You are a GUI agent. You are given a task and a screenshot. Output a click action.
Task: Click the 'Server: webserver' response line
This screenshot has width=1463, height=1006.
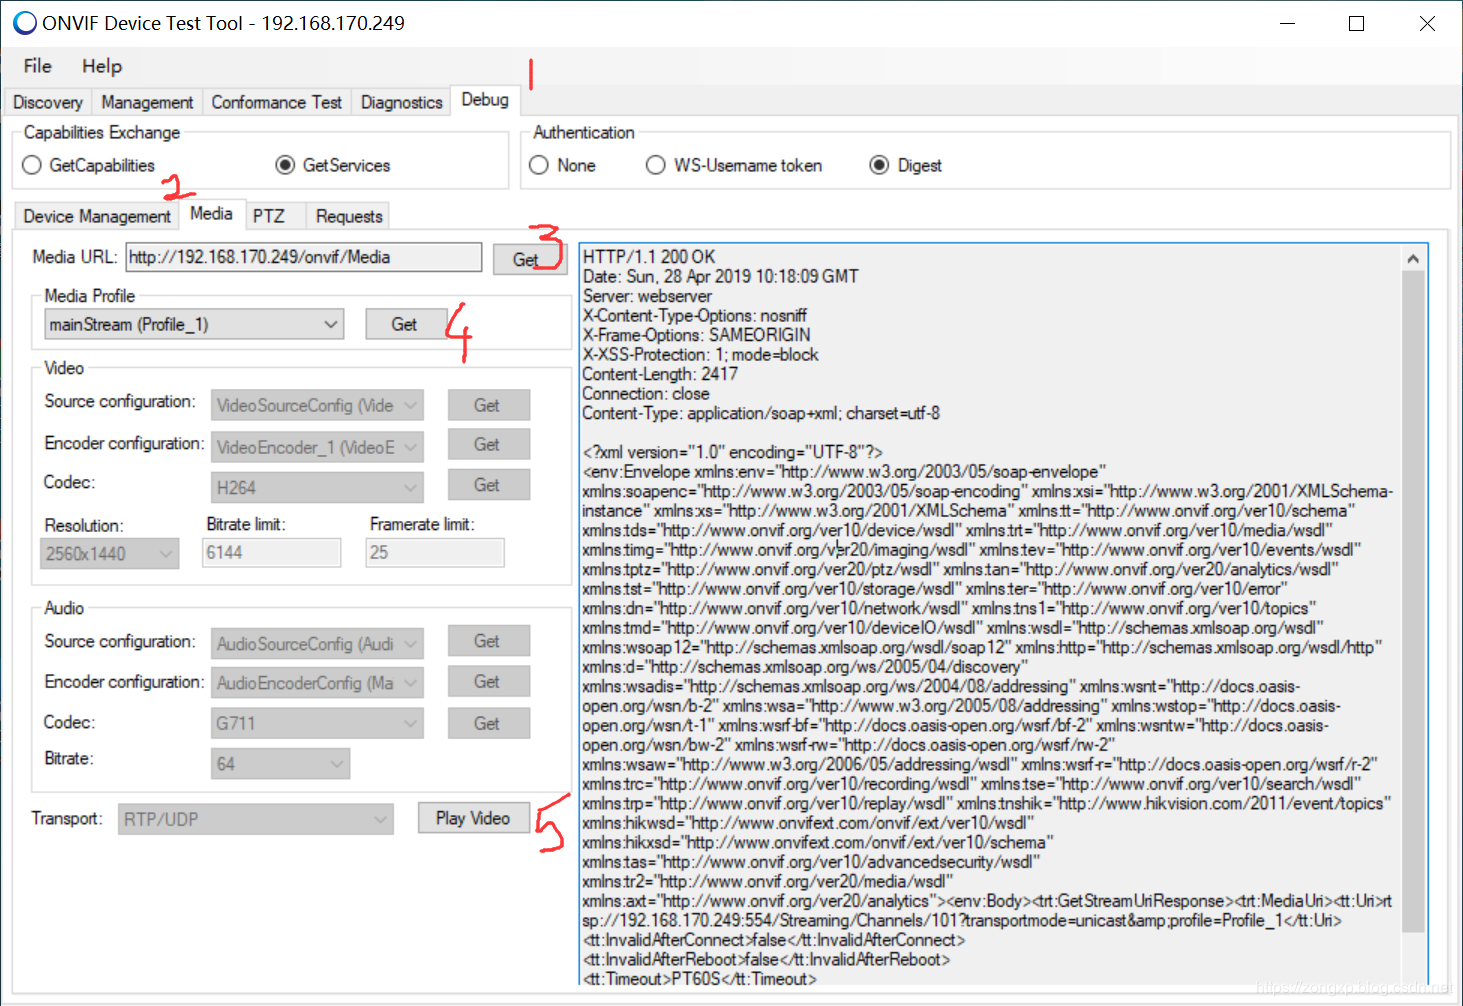point(647,296)
